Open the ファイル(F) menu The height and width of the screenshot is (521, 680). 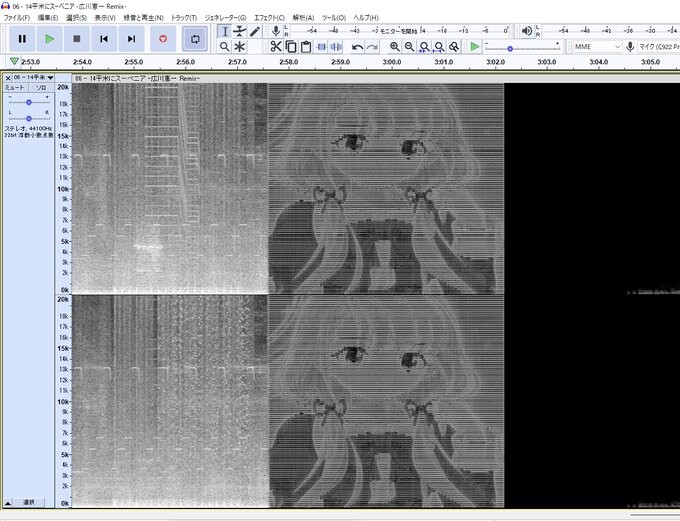[16, 18]
